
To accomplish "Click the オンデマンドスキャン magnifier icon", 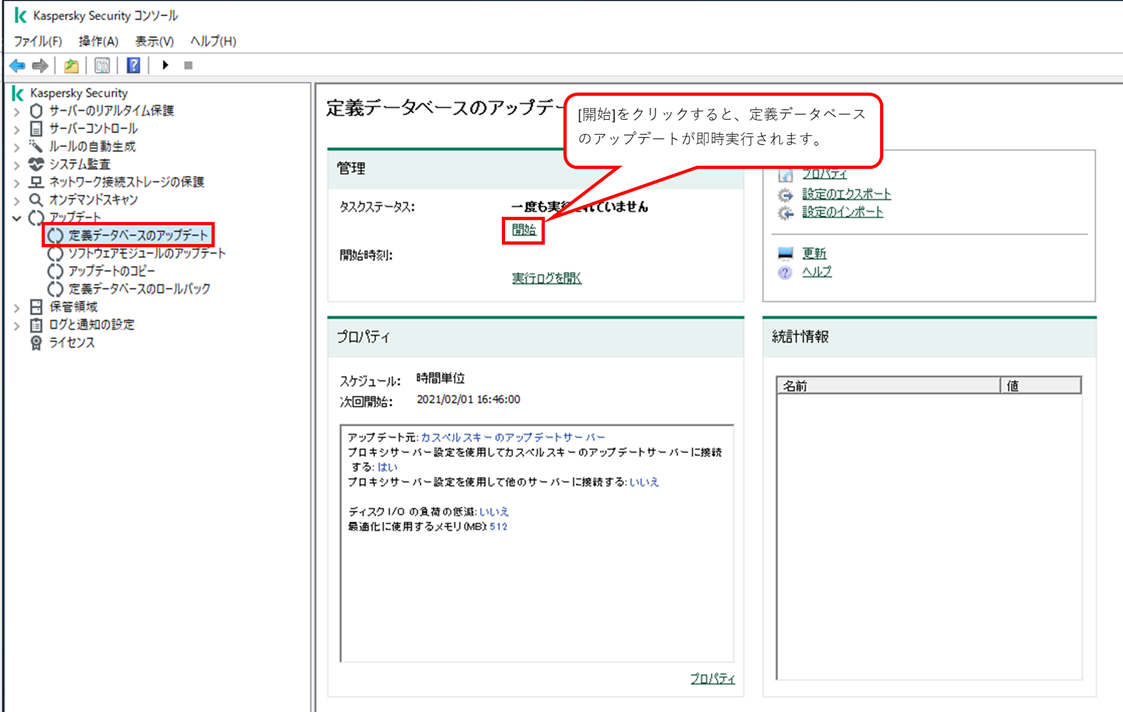I will coord(36,200).
